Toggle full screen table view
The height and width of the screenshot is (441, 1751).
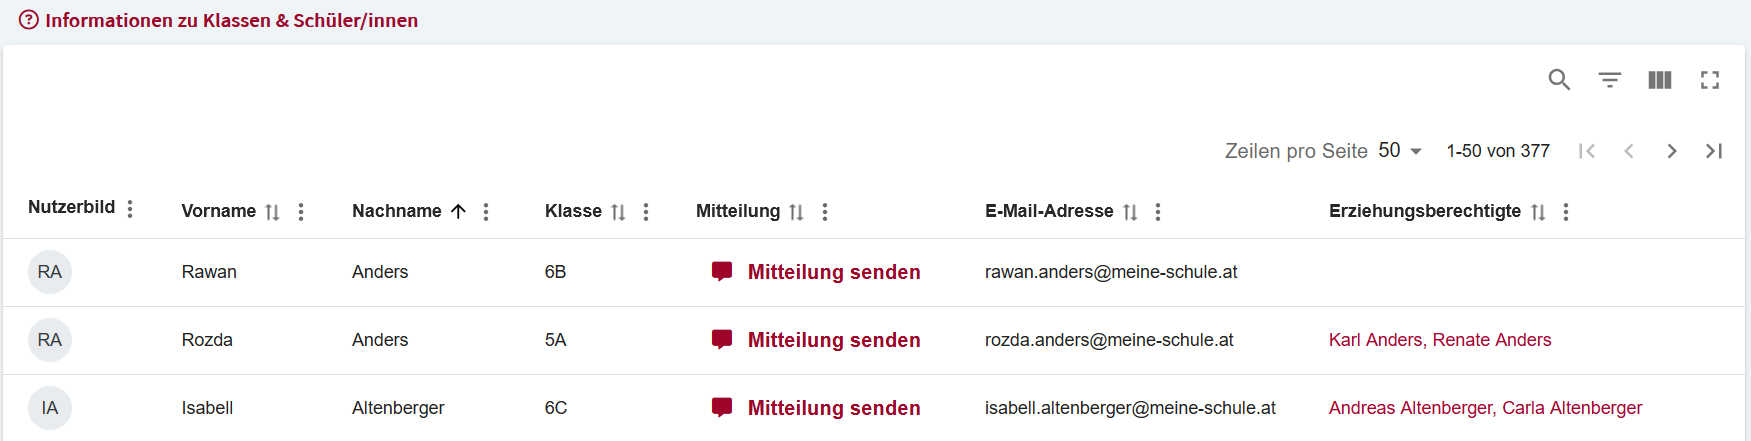pos(1710,80)
